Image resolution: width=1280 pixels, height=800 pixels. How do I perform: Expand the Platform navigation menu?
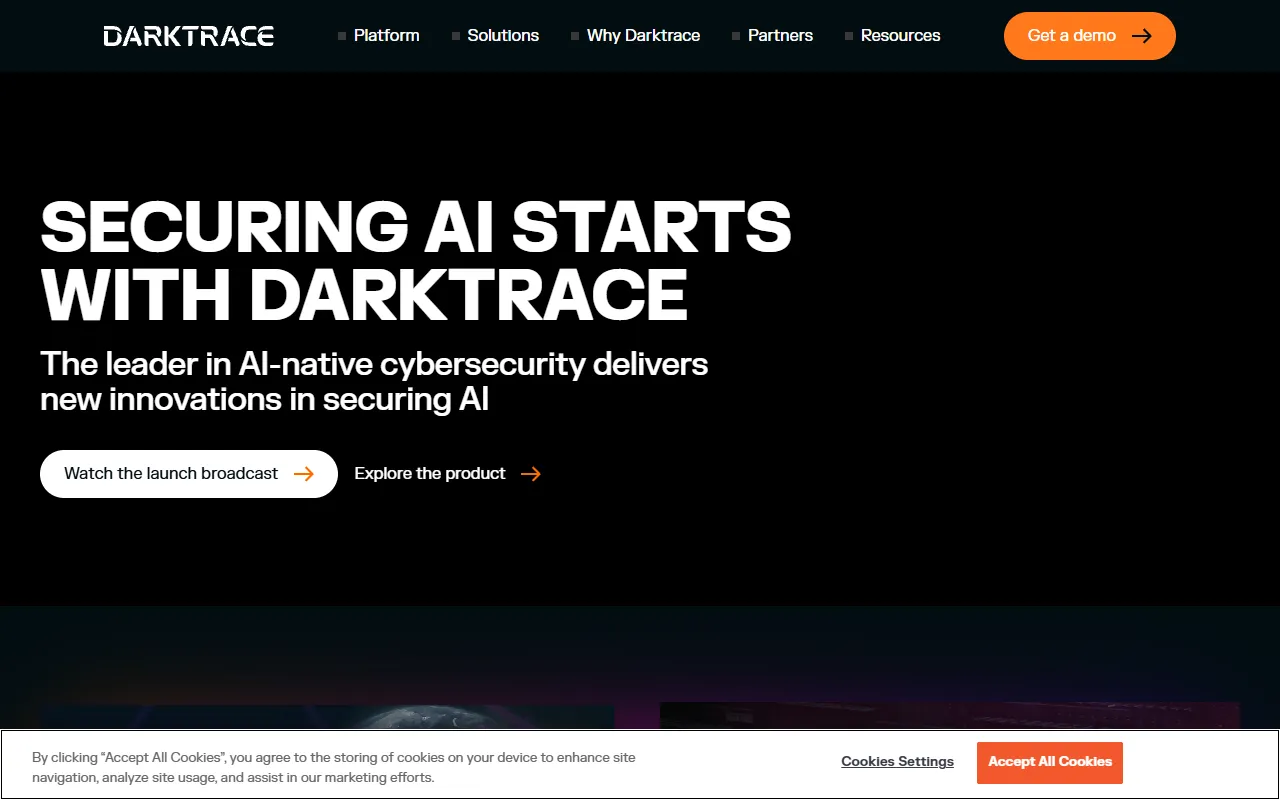click(386, 36)
